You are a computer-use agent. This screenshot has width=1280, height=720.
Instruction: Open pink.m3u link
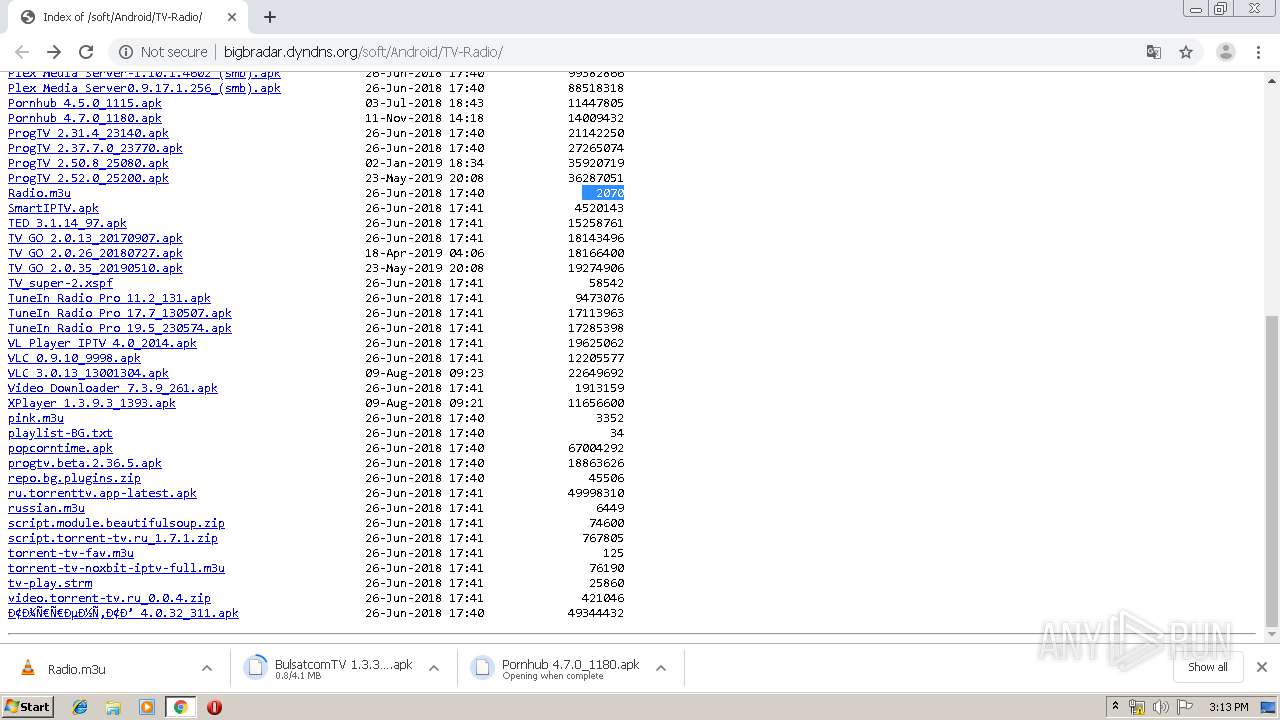[x=36, y=418]
